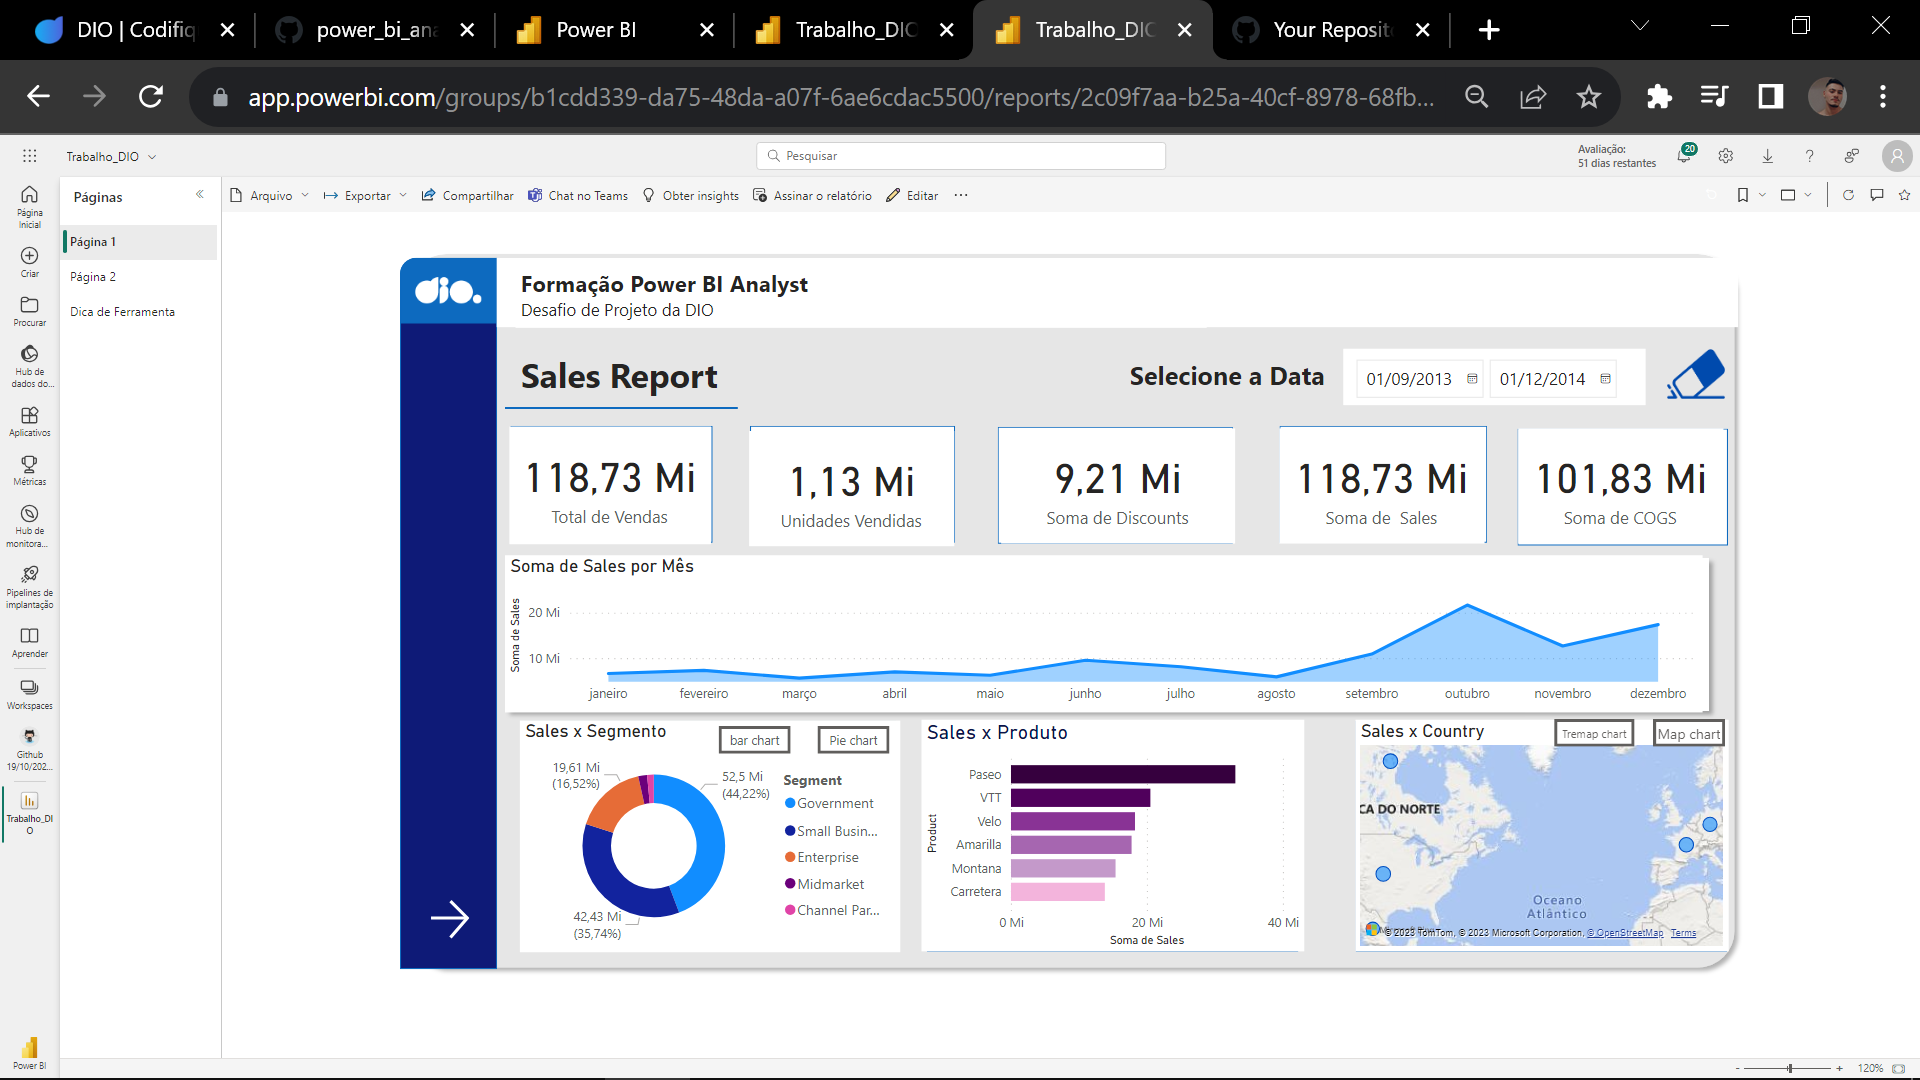
Task: Open Hub de dados from sidebar
Action: pyautogui.click(x=29, y=358)
